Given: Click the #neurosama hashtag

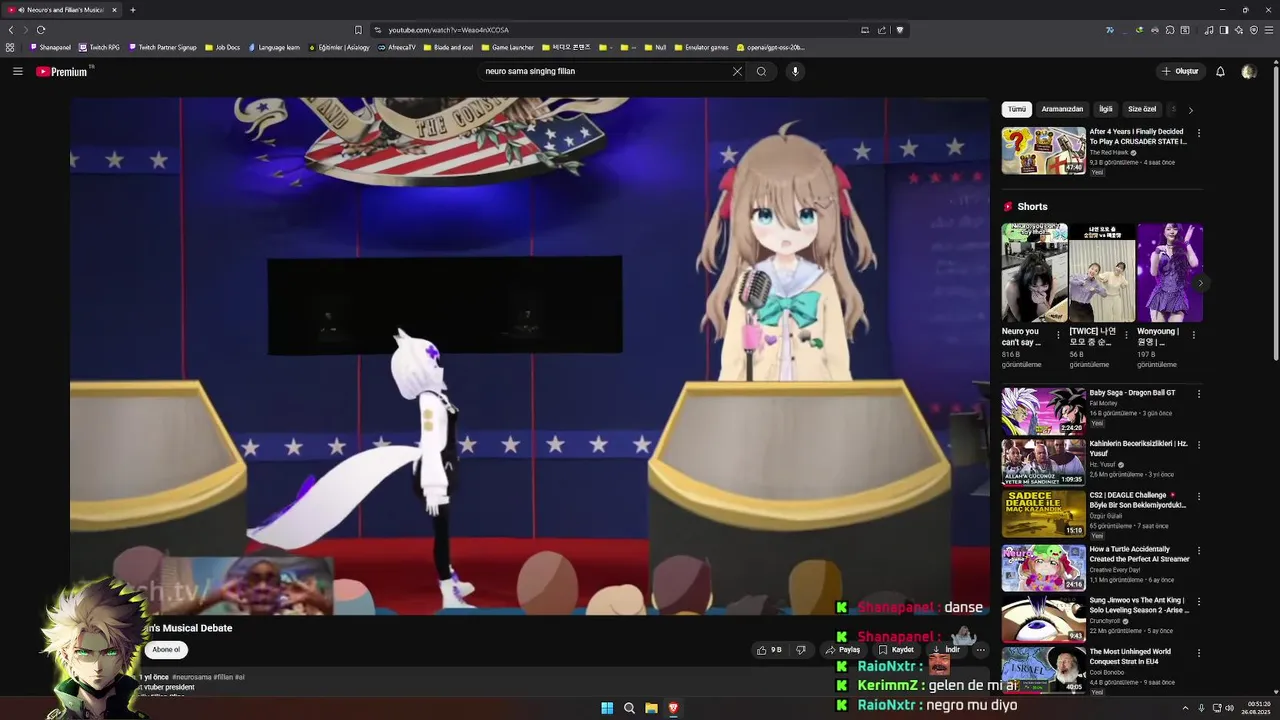Looking at the screenshot, I should click(191, 677).
